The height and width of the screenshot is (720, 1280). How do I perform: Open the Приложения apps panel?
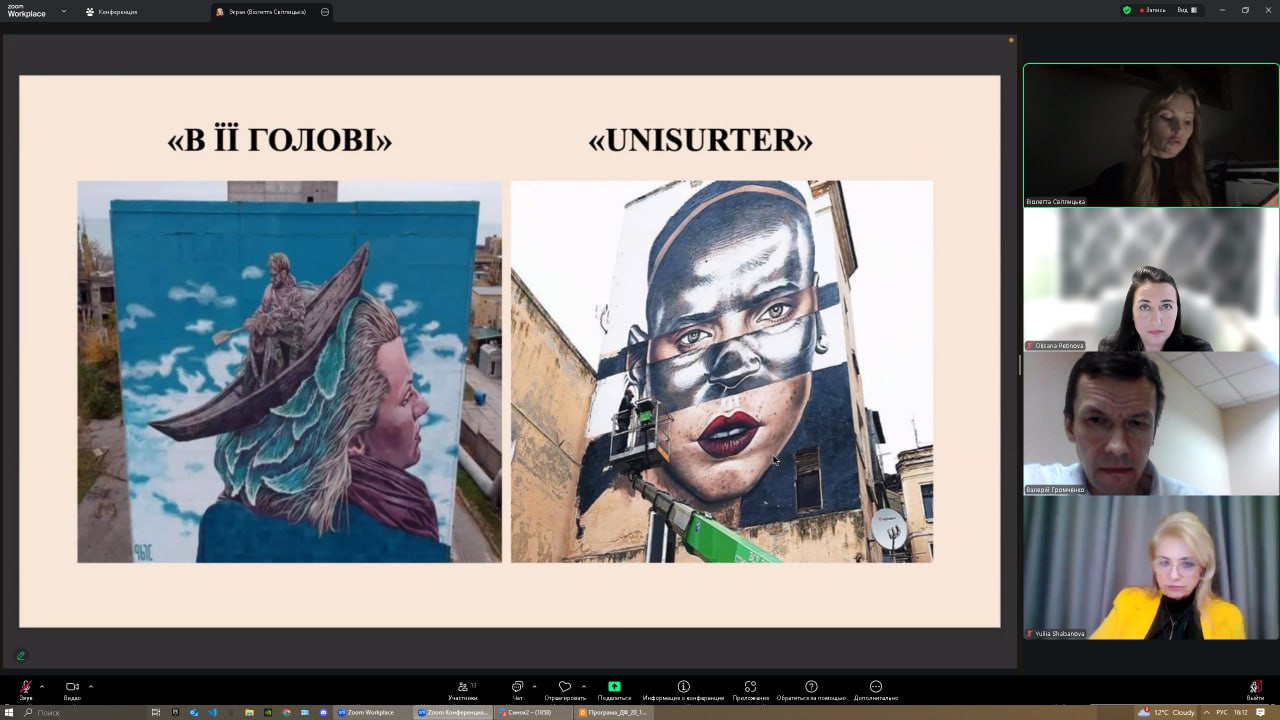(x=750, y=690)
